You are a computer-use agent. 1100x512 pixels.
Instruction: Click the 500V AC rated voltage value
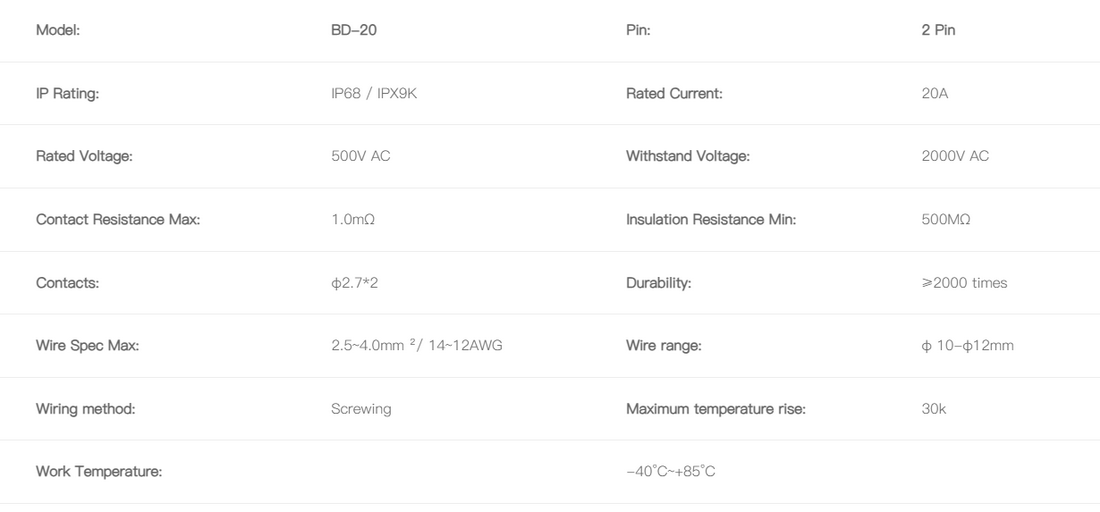361,156
